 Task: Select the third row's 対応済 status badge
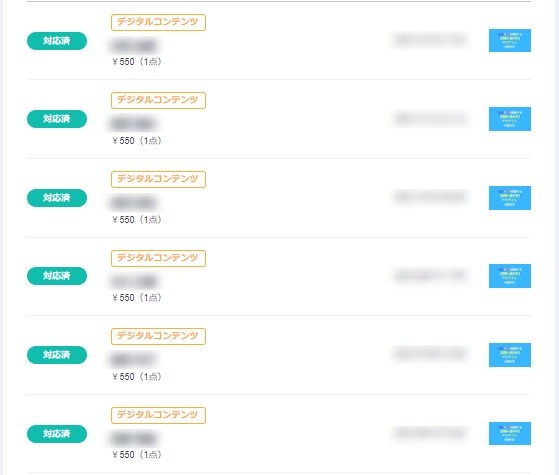click(x=57, y=198)
